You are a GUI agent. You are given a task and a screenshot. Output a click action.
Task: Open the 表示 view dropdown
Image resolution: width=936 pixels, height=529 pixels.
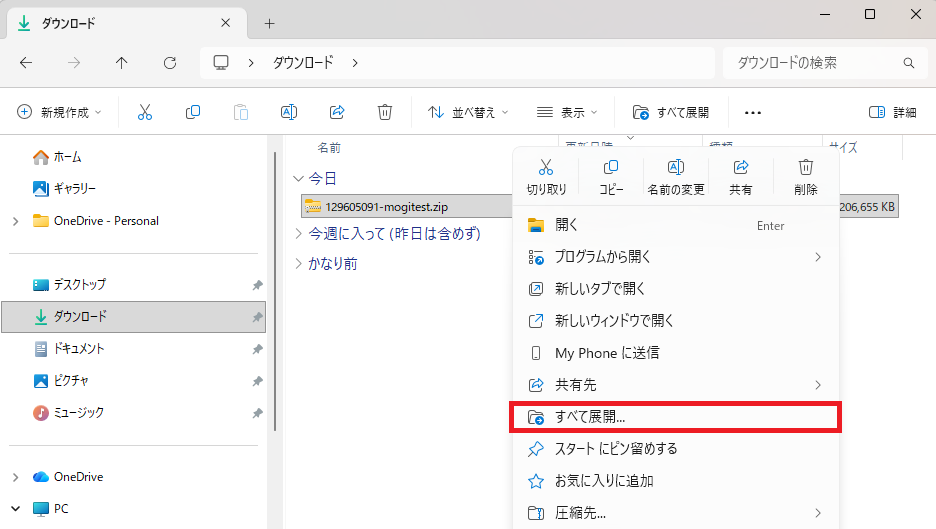(x=567, y=112)
